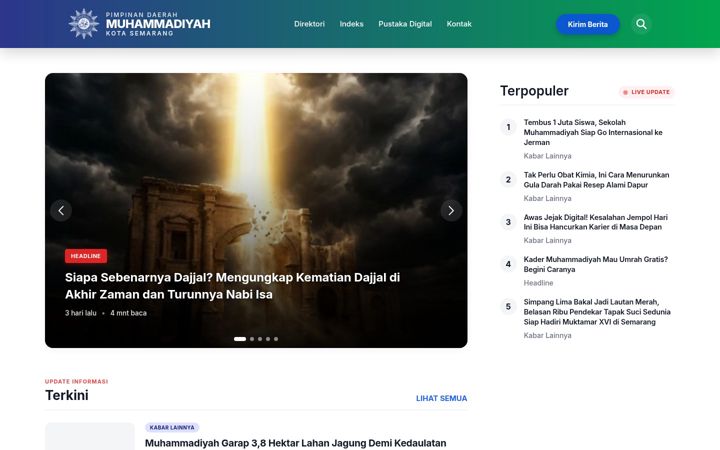The width and height of the screenshot is (720, 450).
Task: Click LIHAT SEMUA in Terkini section
Action: [x=441, y=398]
